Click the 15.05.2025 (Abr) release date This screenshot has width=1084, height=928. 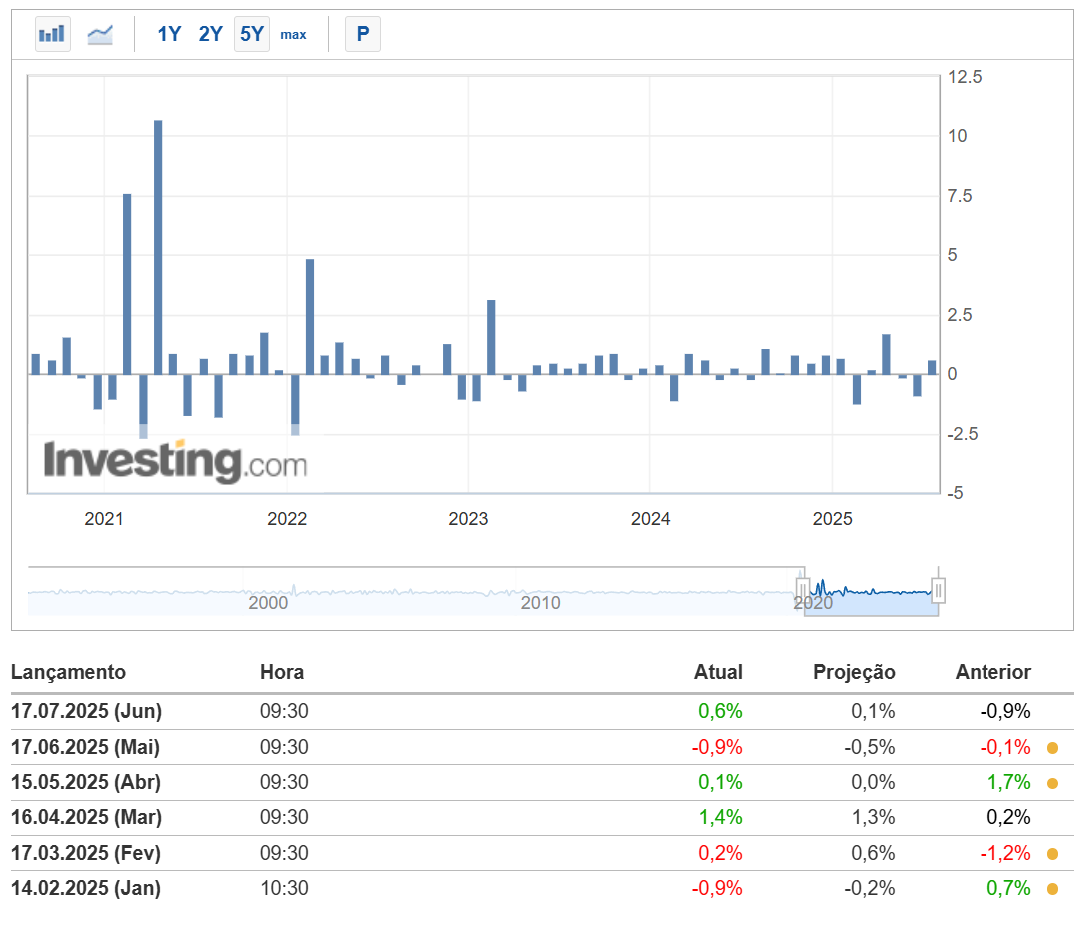pos(86,782)
